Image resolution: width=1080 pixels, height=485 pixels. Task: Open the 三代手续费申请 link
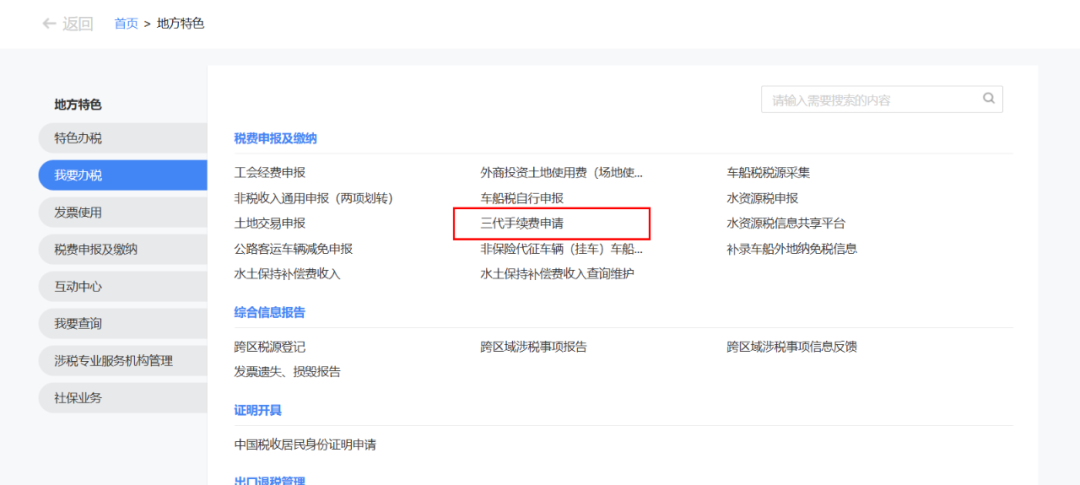pyautogui.click(x=522, y=223)
